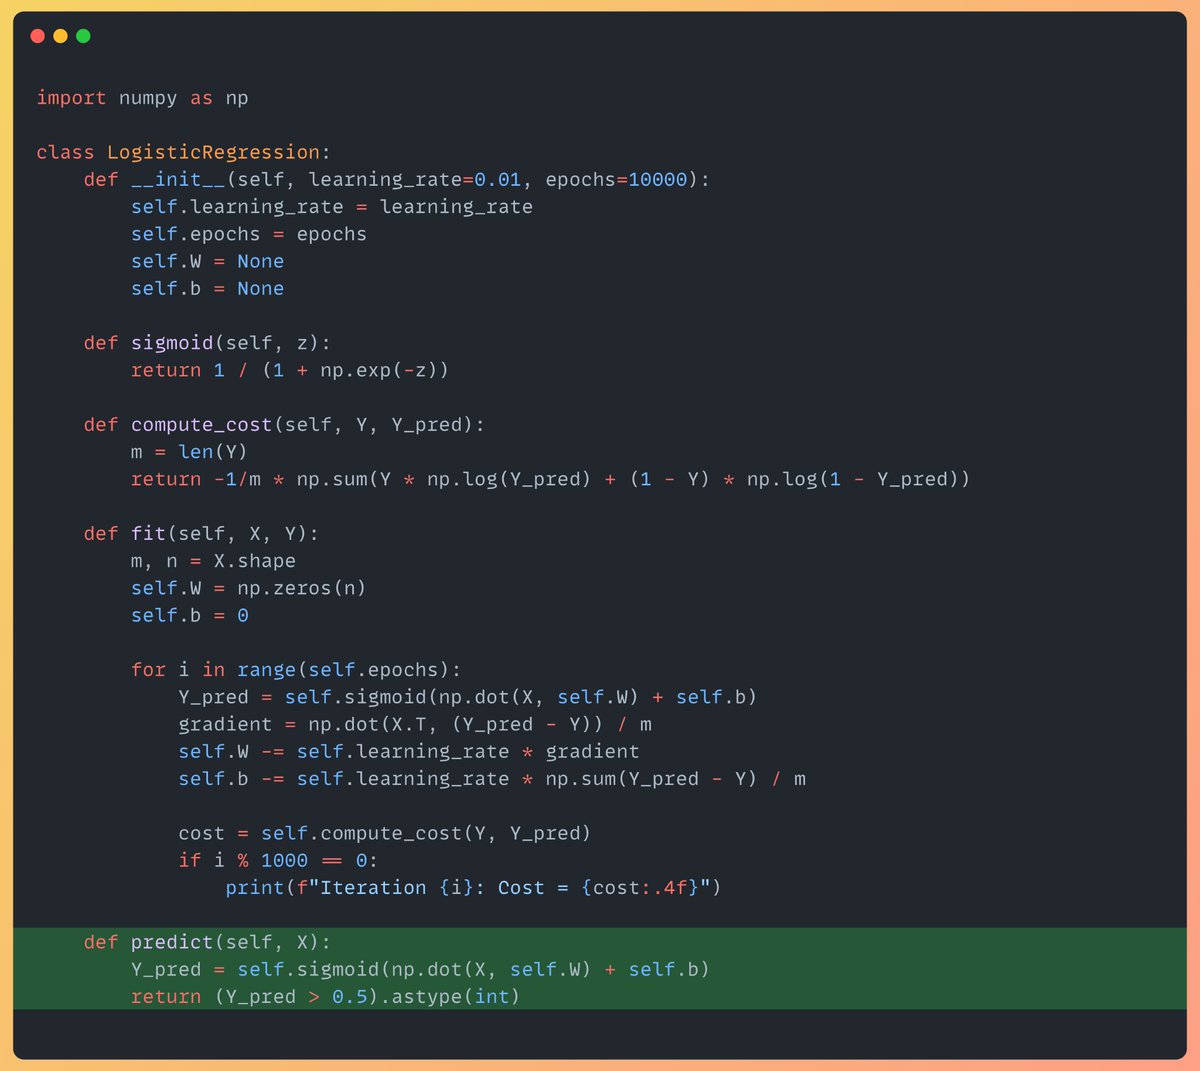Click the green zoom dot
This screenshot has height=1071, width=1200.
click(x=83, y=35)
